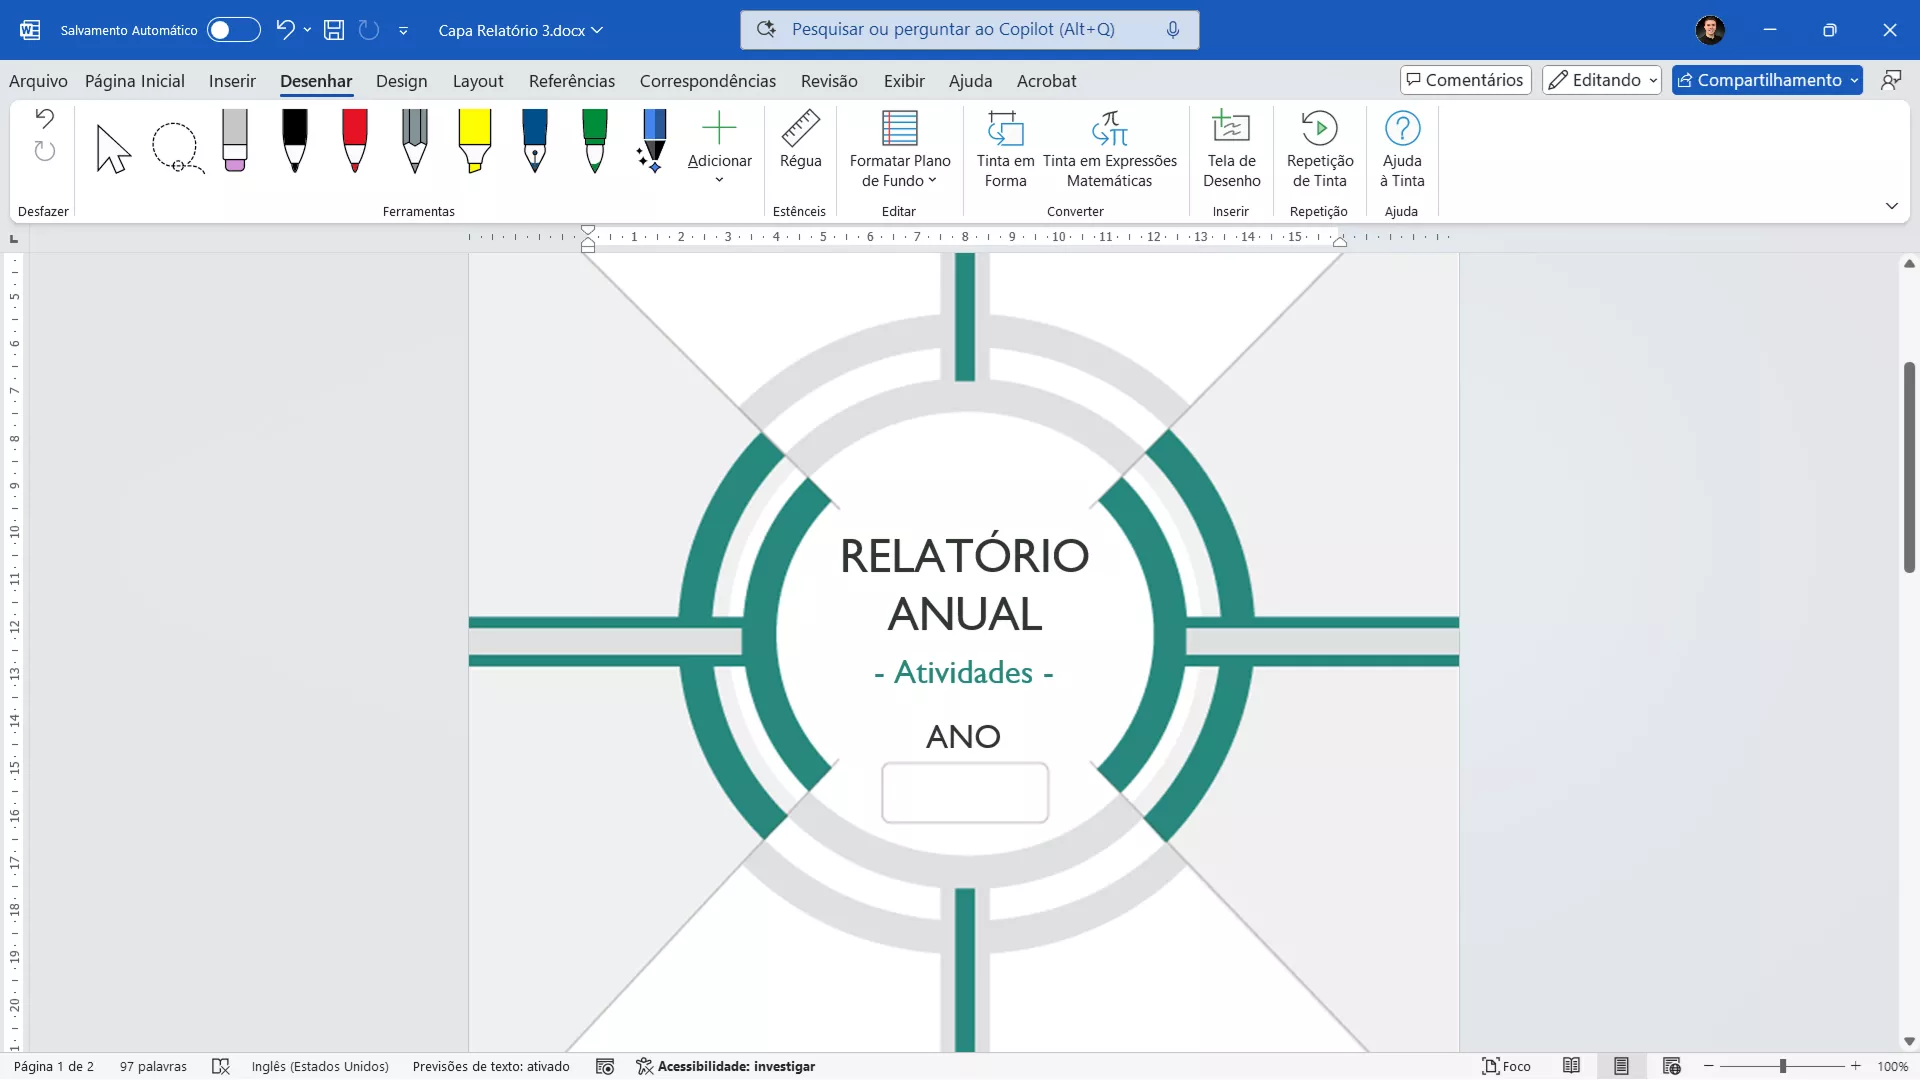Viewport: 1920px width, 1080px height.
Task: Open Ink to Math Expressions
Action: click(1109, 149)
